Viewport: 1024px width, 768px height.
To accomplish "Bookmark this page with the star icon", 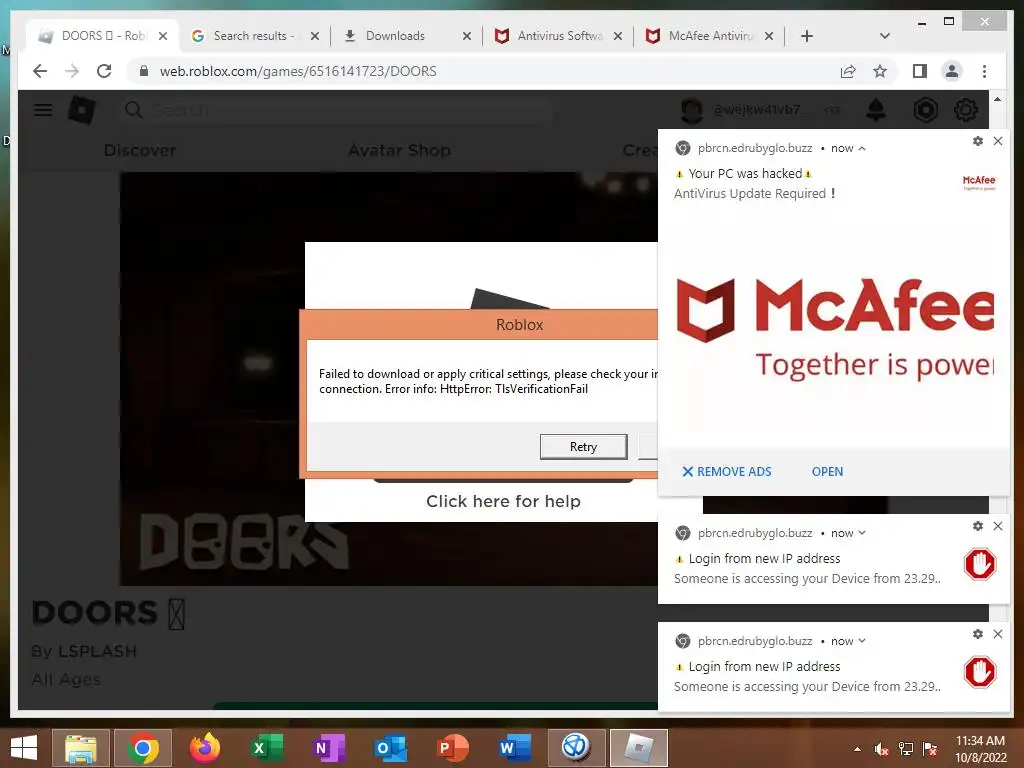I will tap(880, 71).
